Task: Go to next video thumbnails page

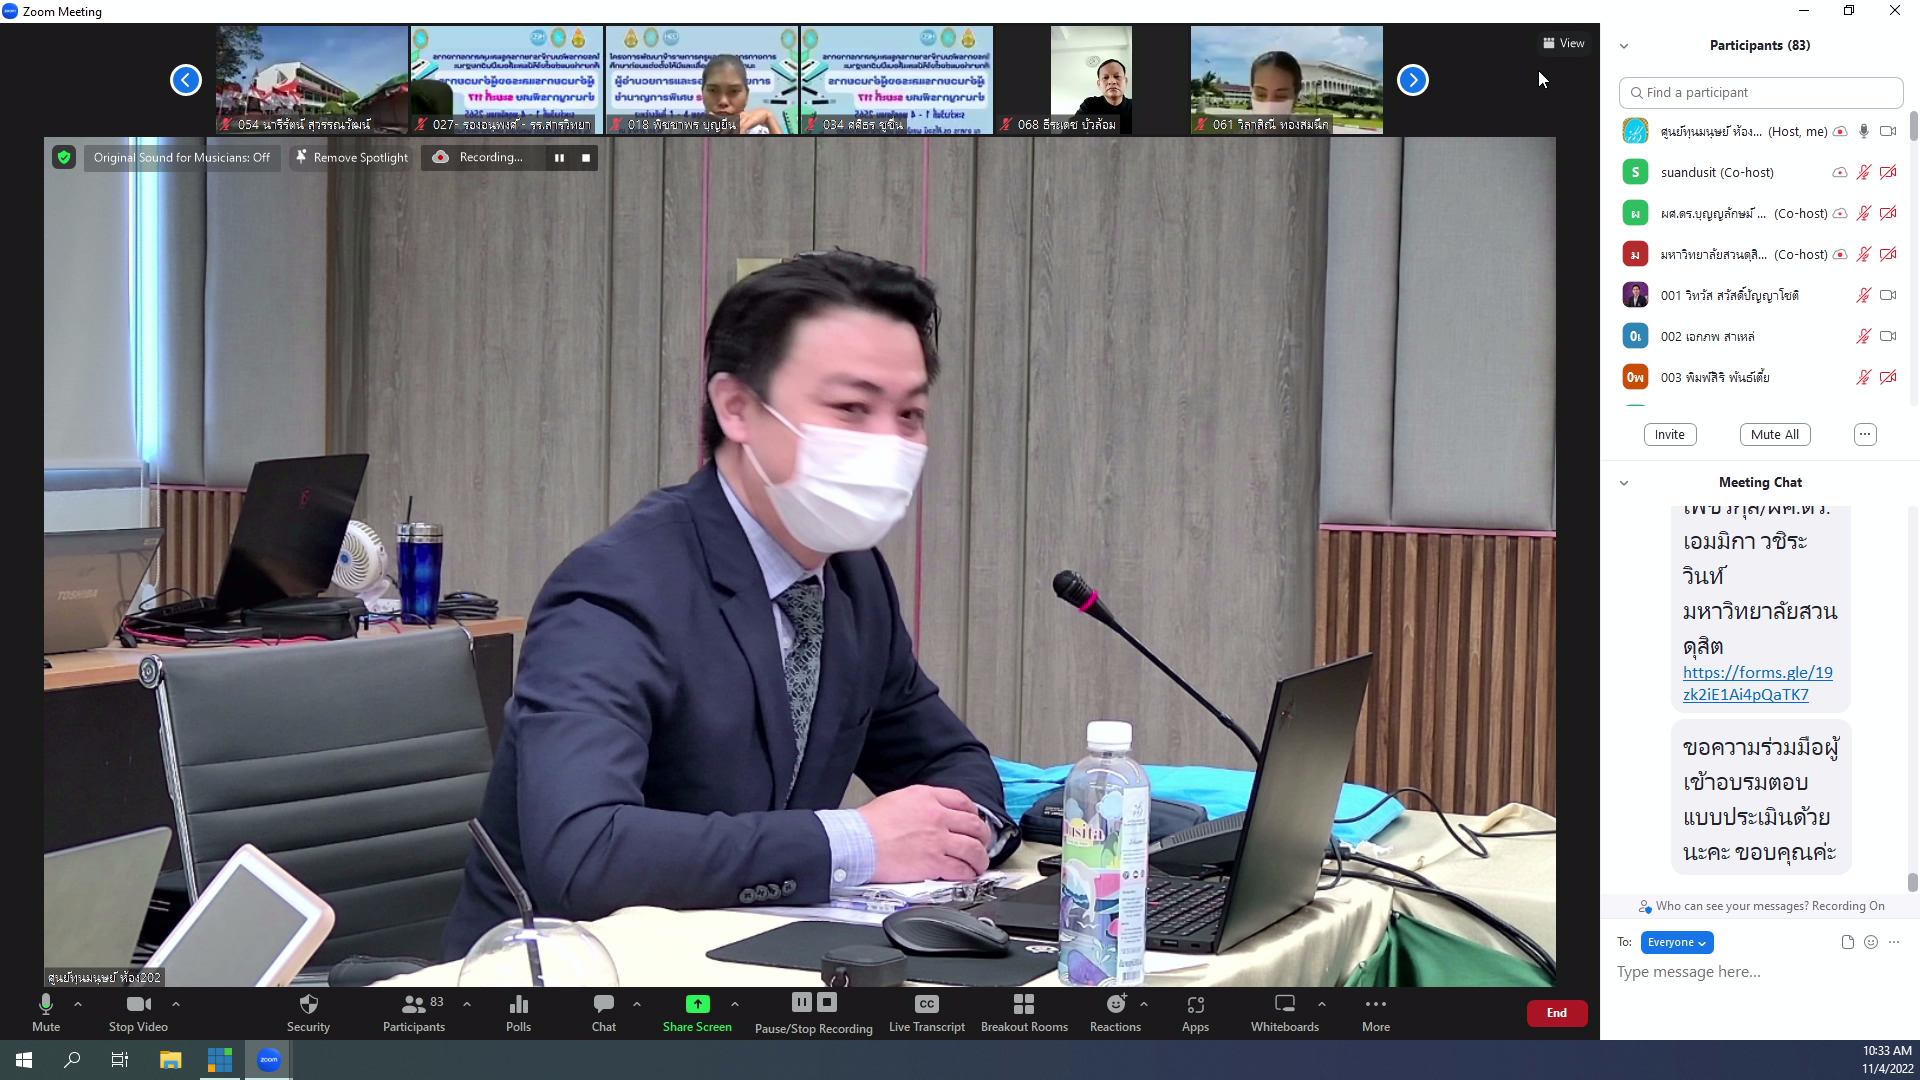Action: (1413, 80)
